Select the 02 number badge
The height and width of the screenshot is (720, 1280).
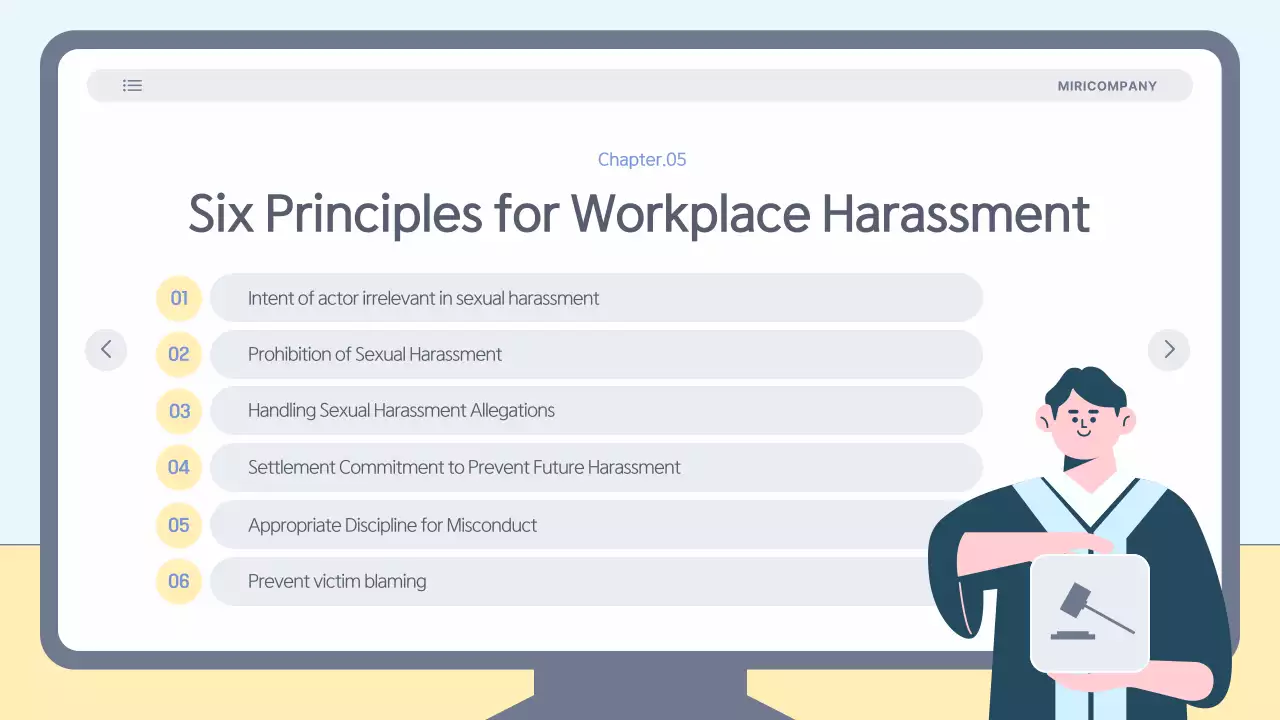(x=179, y=354)
